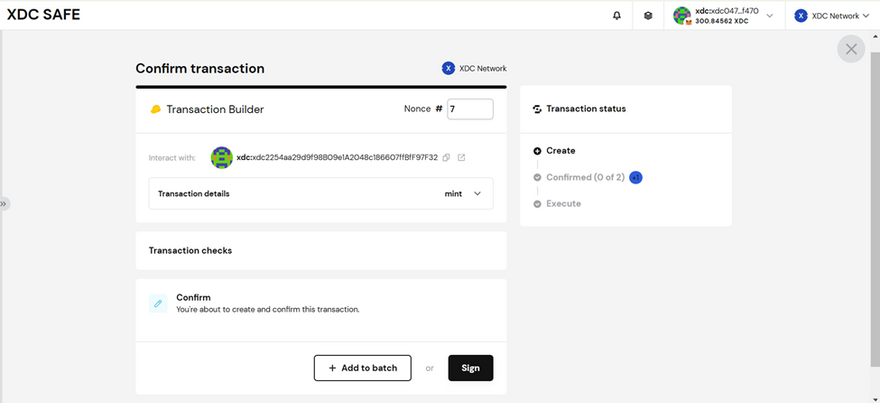Click the Add to batch button
This screenshot has height=403, width=880.
(x=363, y=368)
